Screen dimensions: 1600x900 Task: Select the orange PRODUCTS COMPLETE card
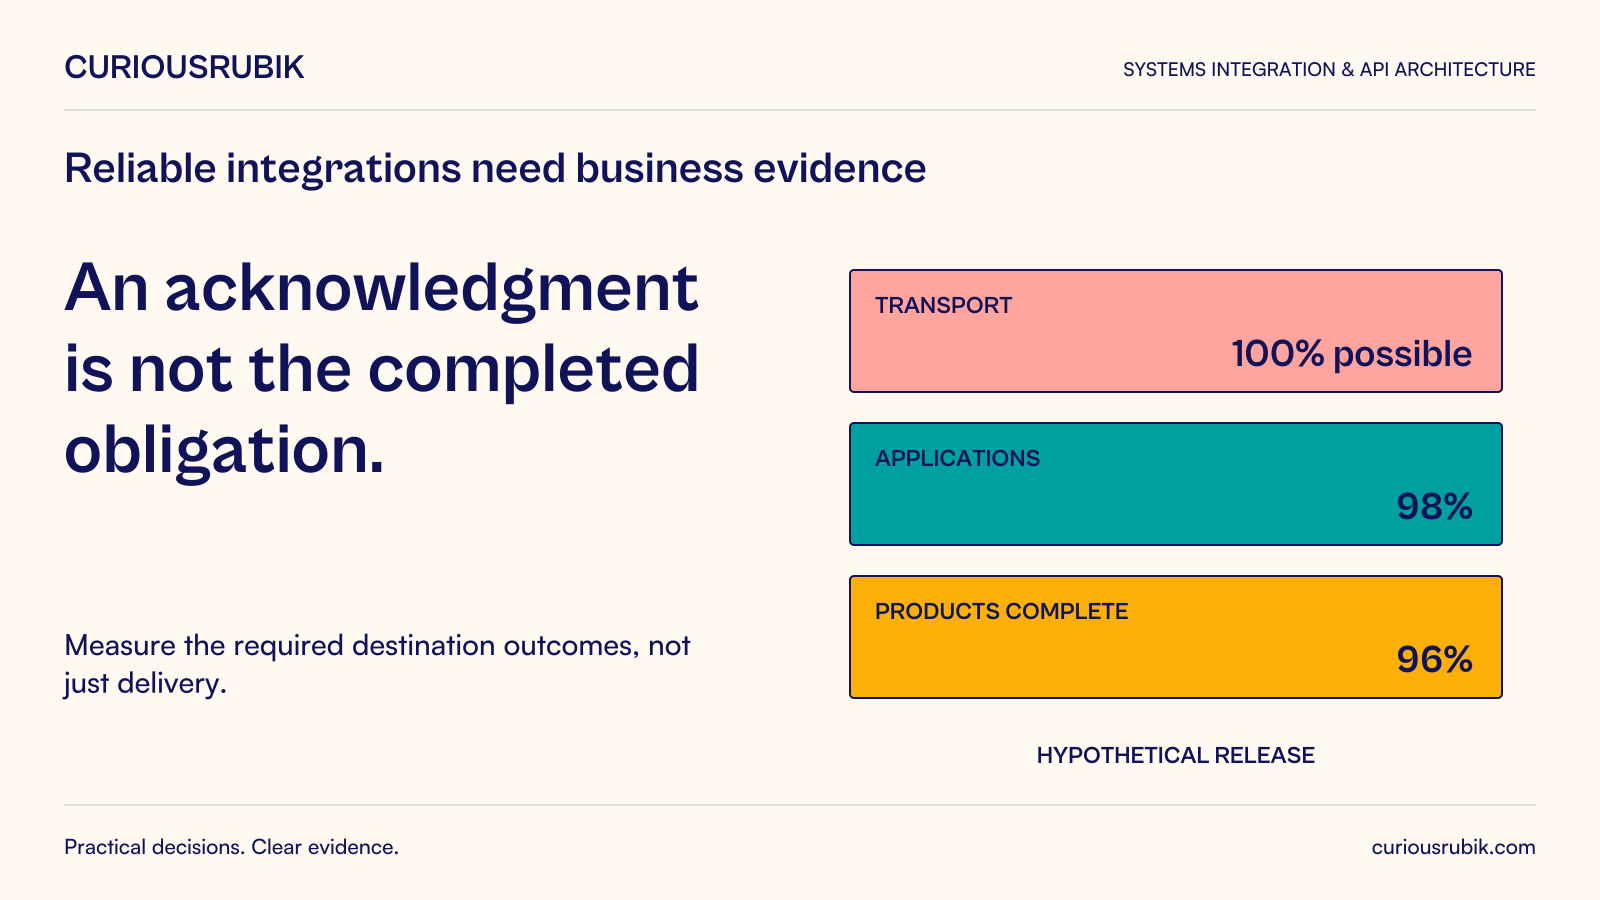[1176, 637]
